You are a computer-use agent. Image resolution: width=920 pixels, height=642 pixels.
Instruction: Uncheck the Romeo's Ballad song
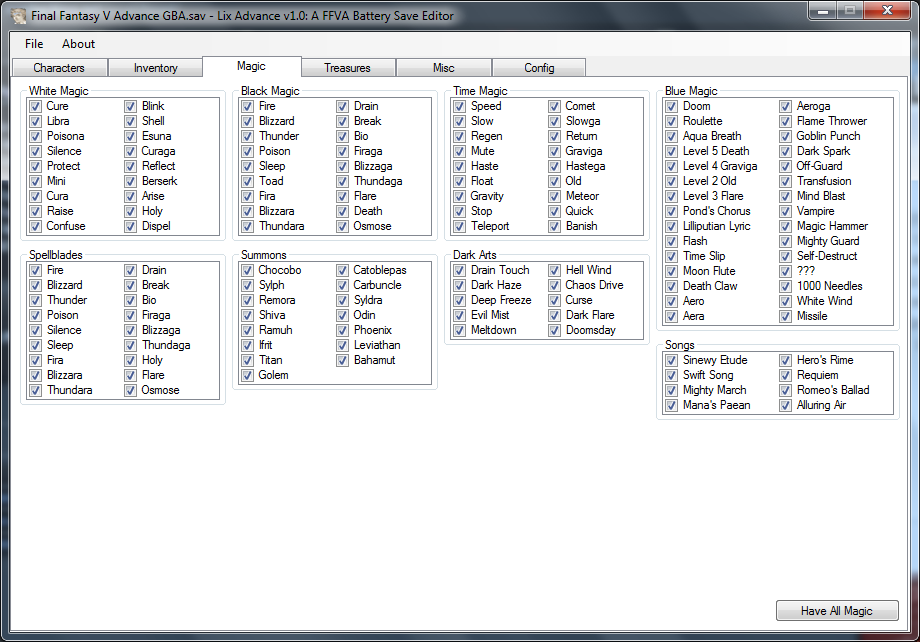785,390
